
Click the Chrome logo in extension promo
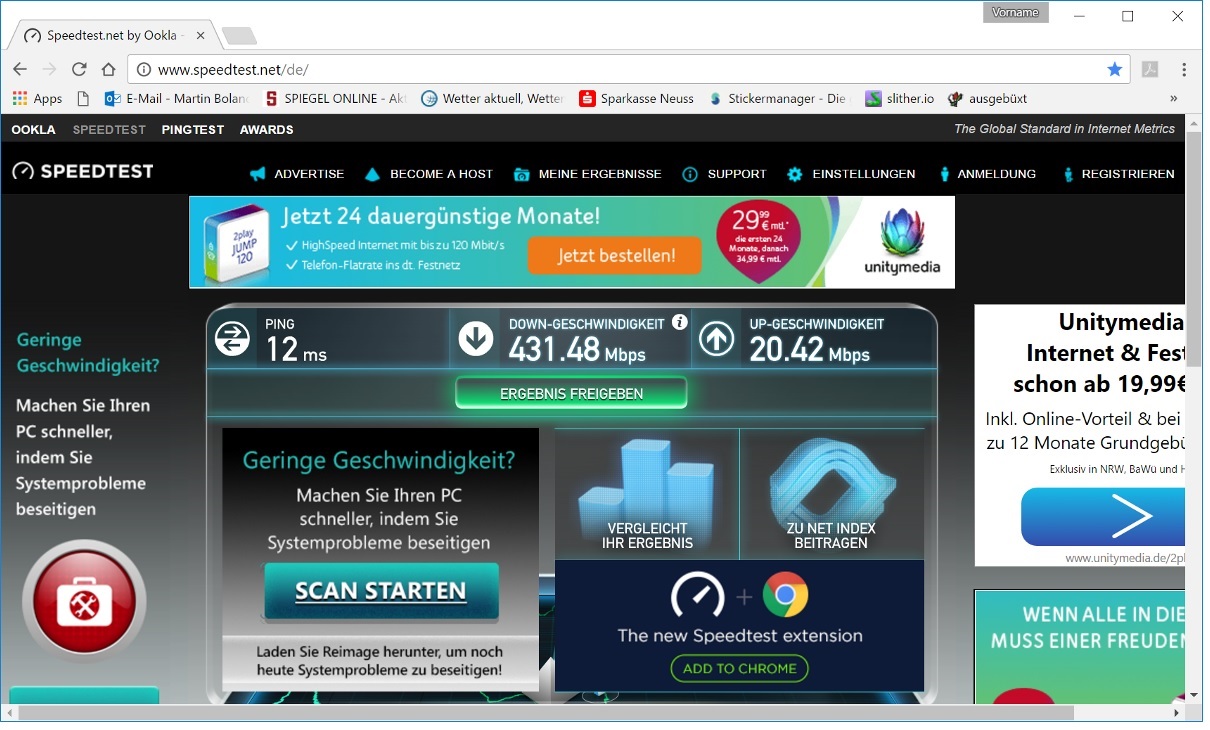785,596
